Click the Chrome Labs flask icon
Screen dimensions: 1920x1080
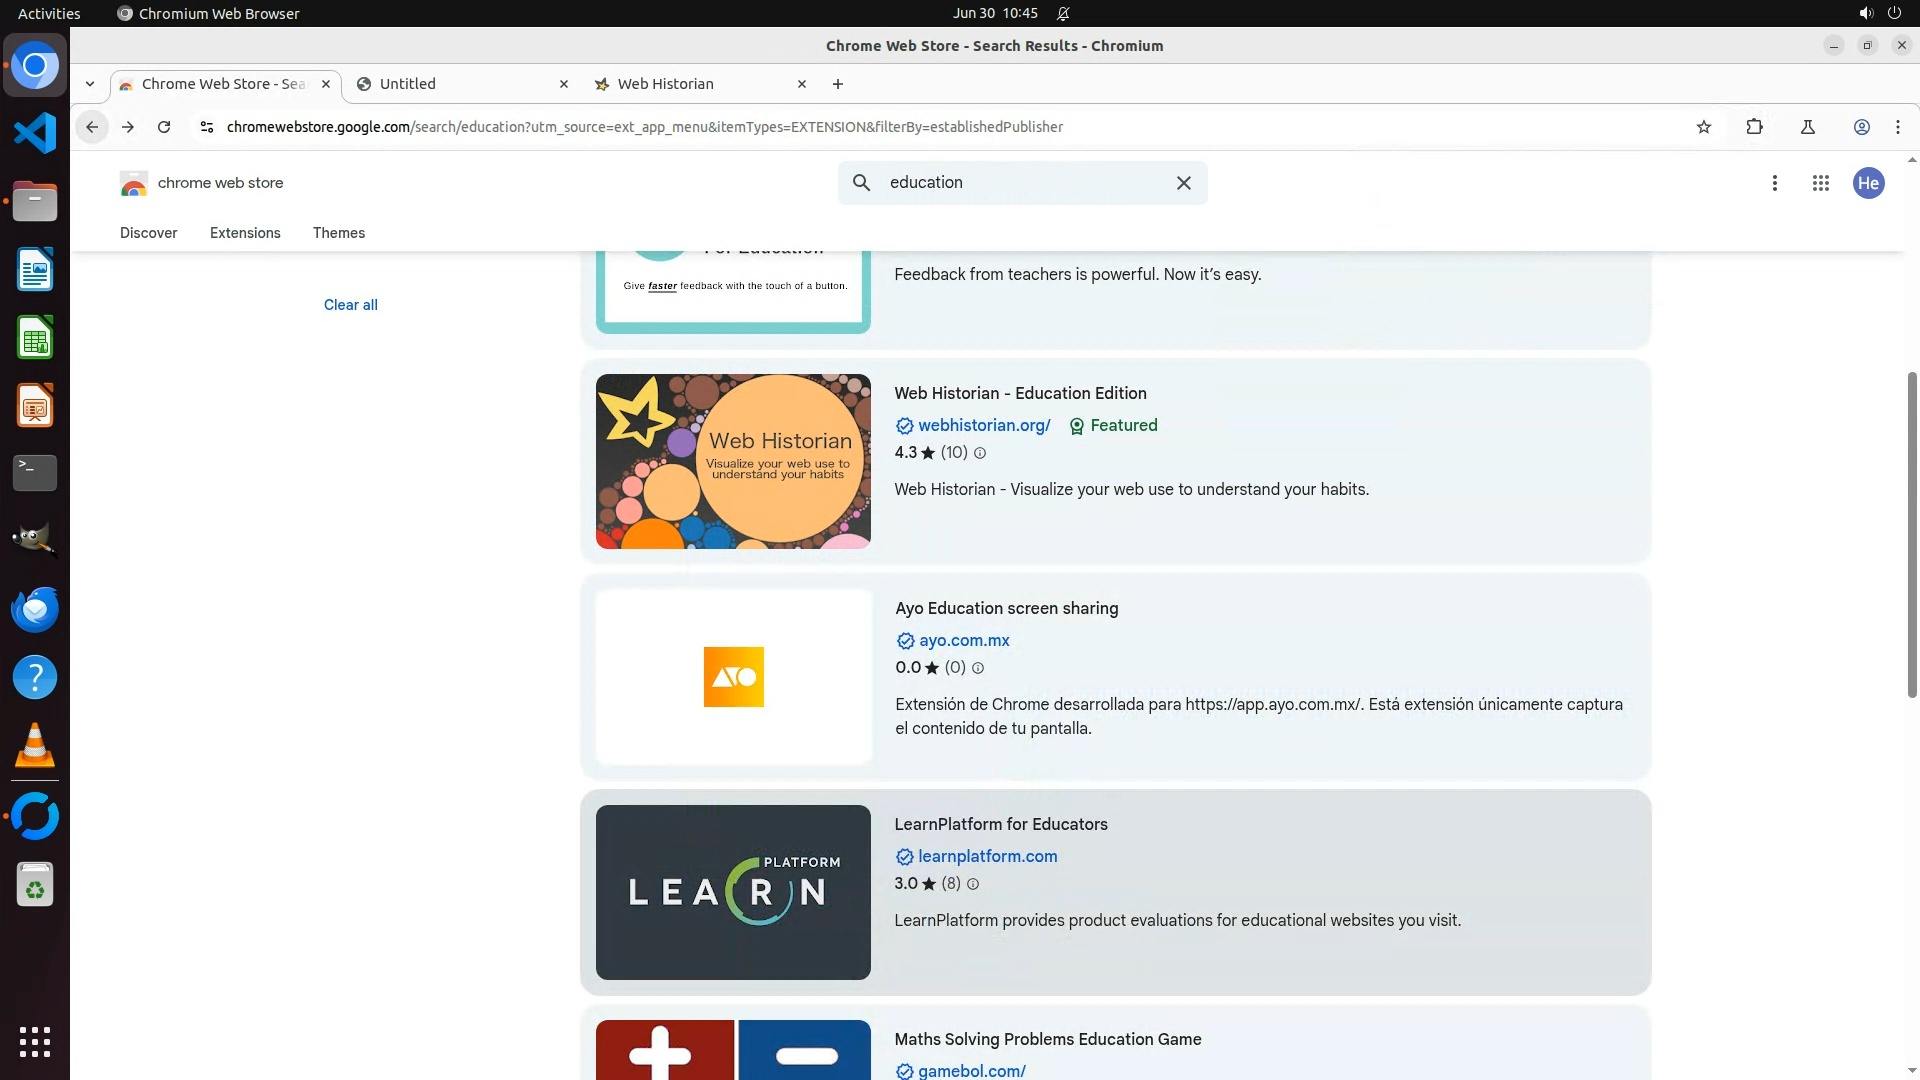pyautogui.click(x=1807, y=127)
